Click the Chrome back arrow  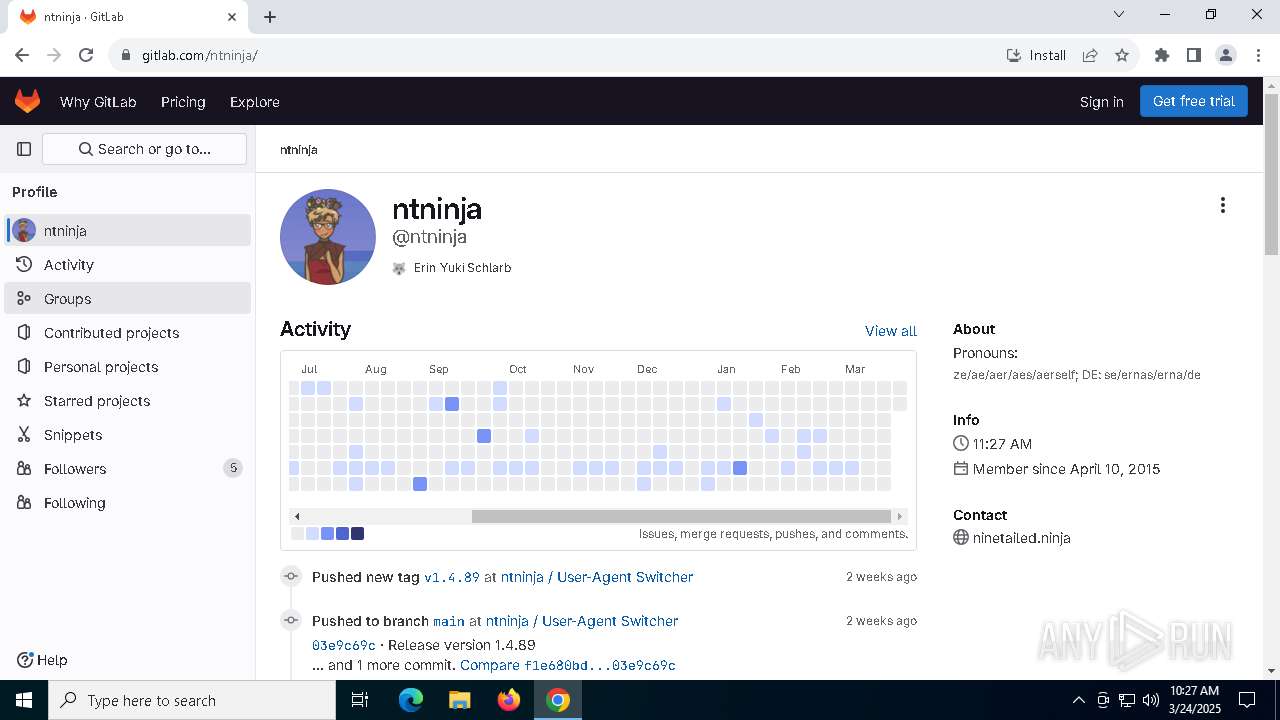coord(22,55)
